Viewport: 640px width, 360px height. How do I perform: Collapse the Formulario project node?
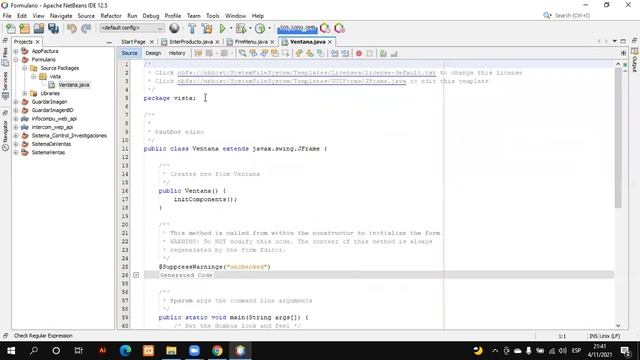(16, 60)
